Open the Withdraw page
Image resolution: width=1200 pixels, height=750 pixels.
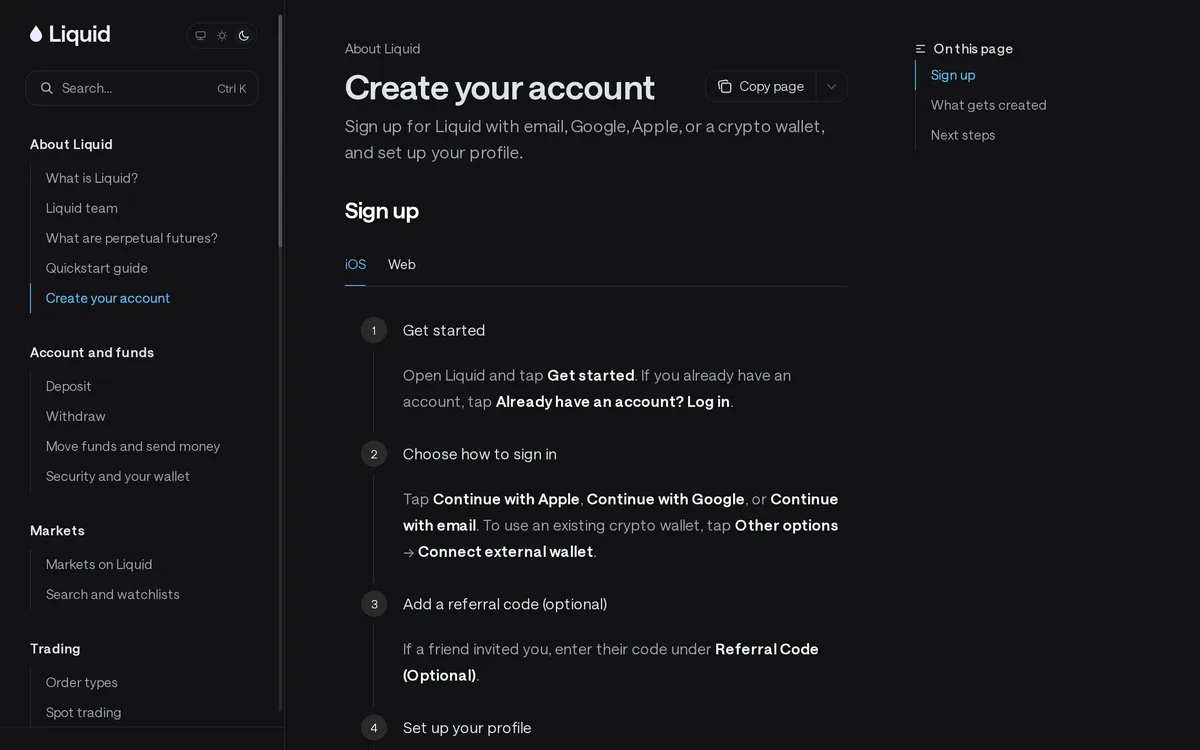pyautogui.click(x=76, y=416)
